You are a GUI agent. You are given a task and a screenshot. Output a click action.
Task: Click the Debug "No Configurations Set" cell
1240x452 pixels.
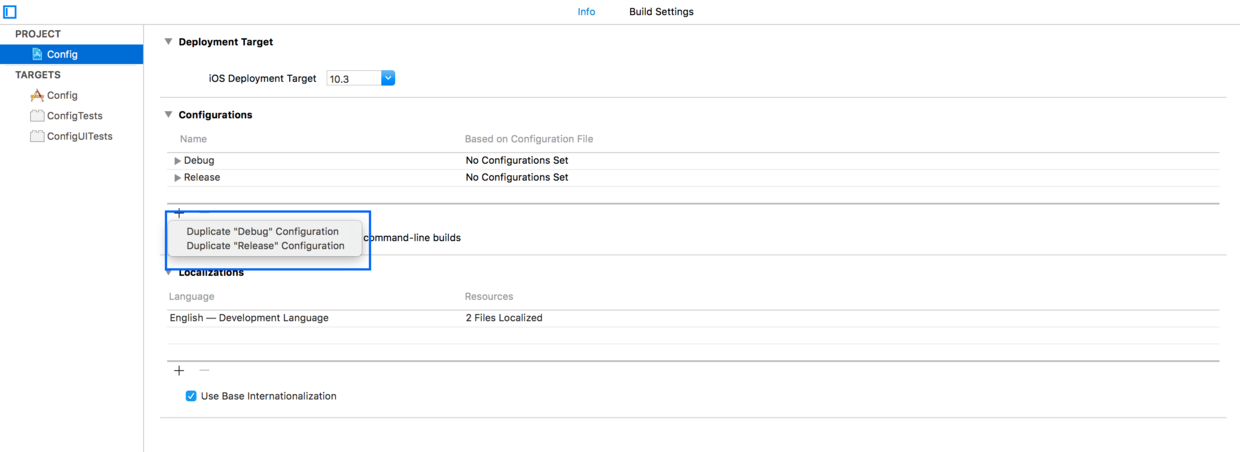[x=517, y=160]
